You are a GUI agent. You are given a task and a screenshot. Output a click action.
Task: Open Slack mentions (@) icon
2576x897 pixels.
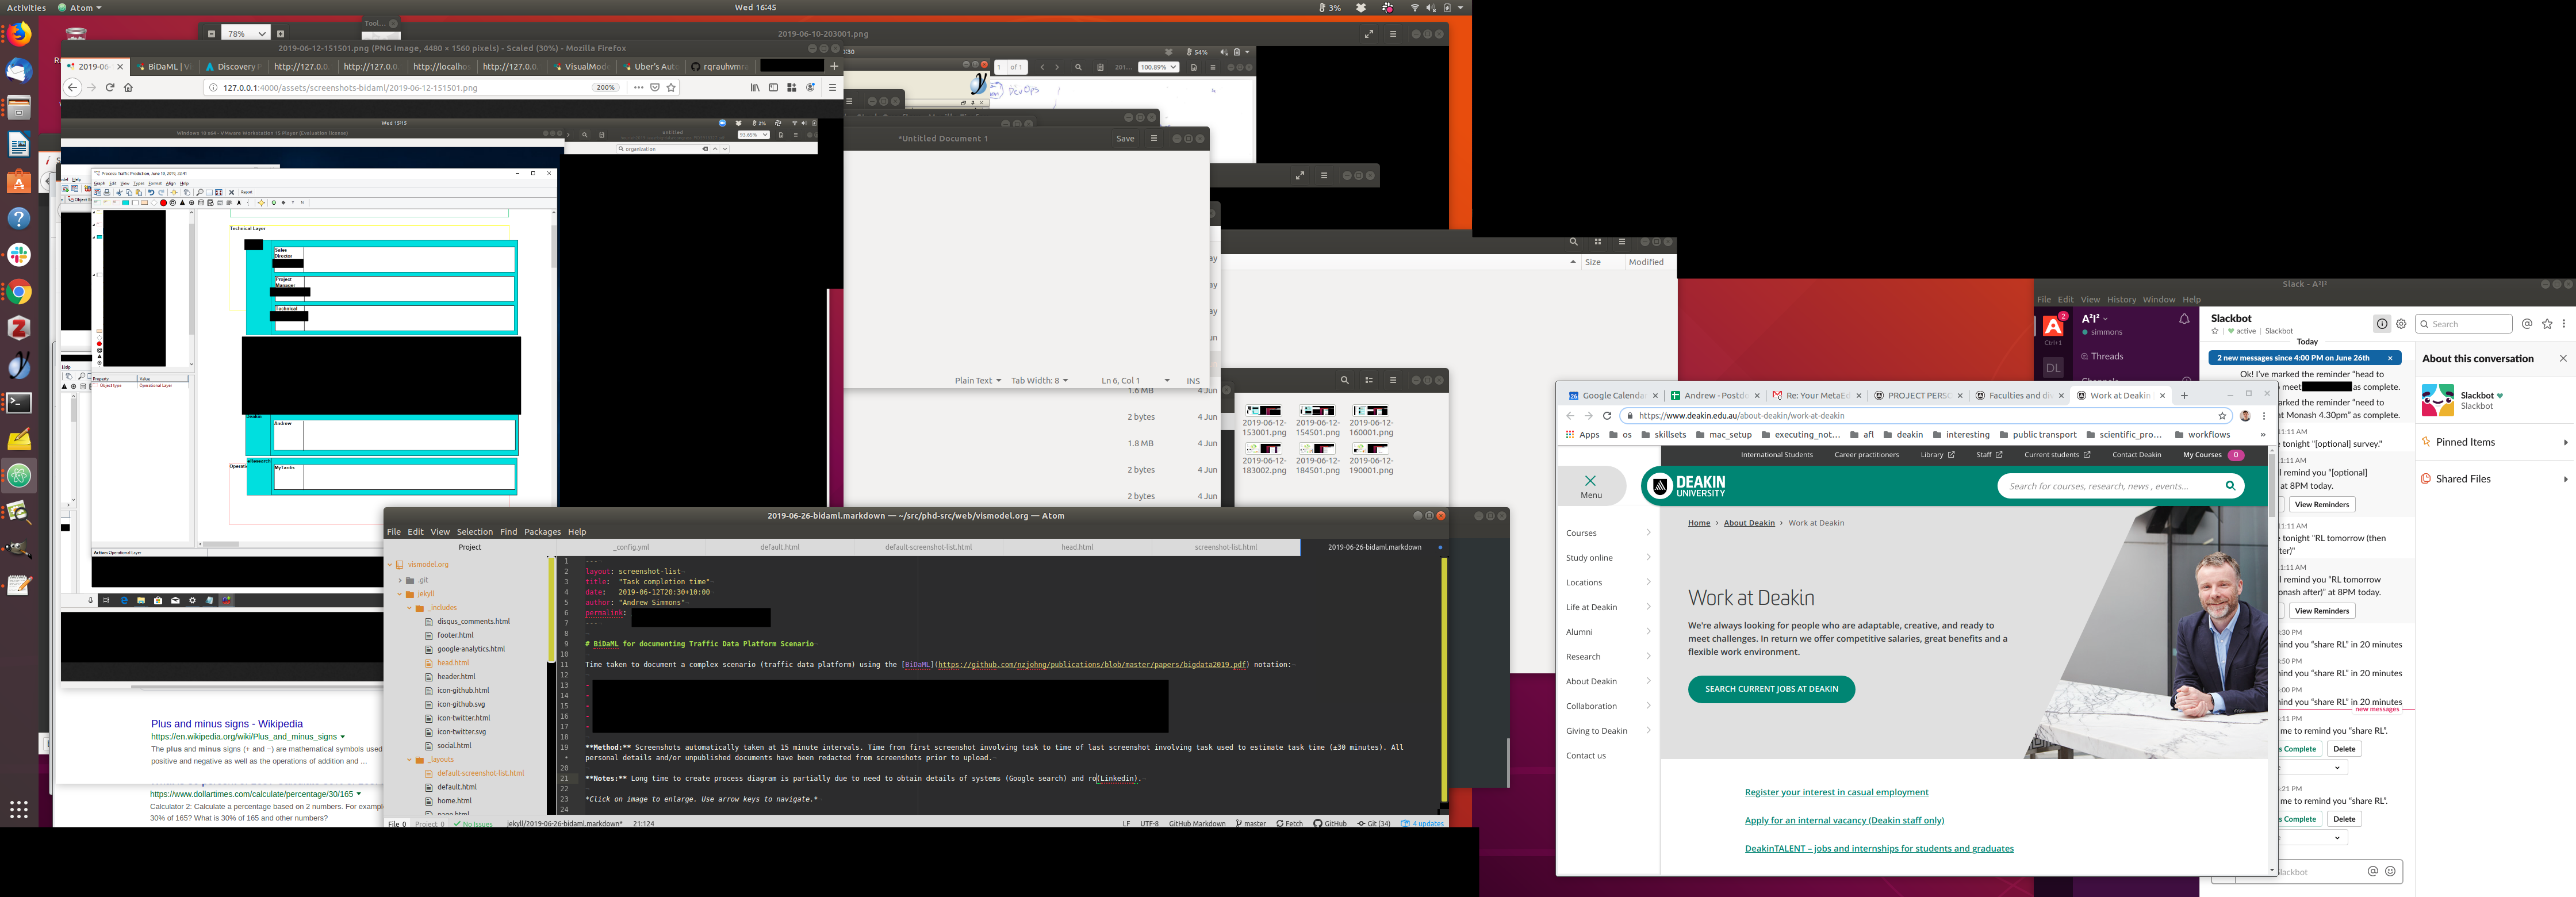(x=2527, y=324)
